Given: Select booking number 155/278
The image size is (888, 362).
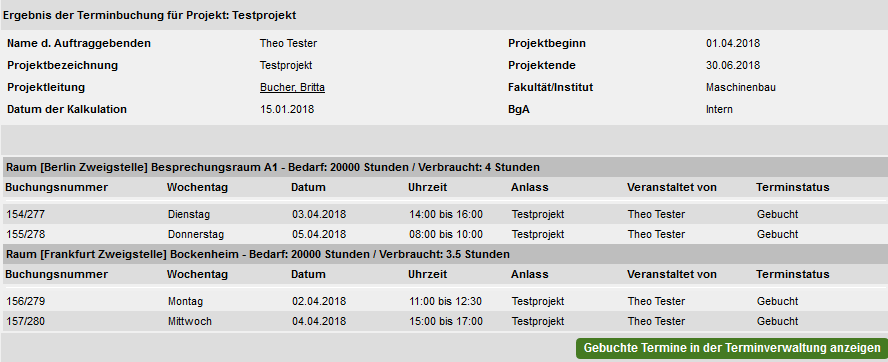Looking at the screenshot, I should tap(25, 234).
